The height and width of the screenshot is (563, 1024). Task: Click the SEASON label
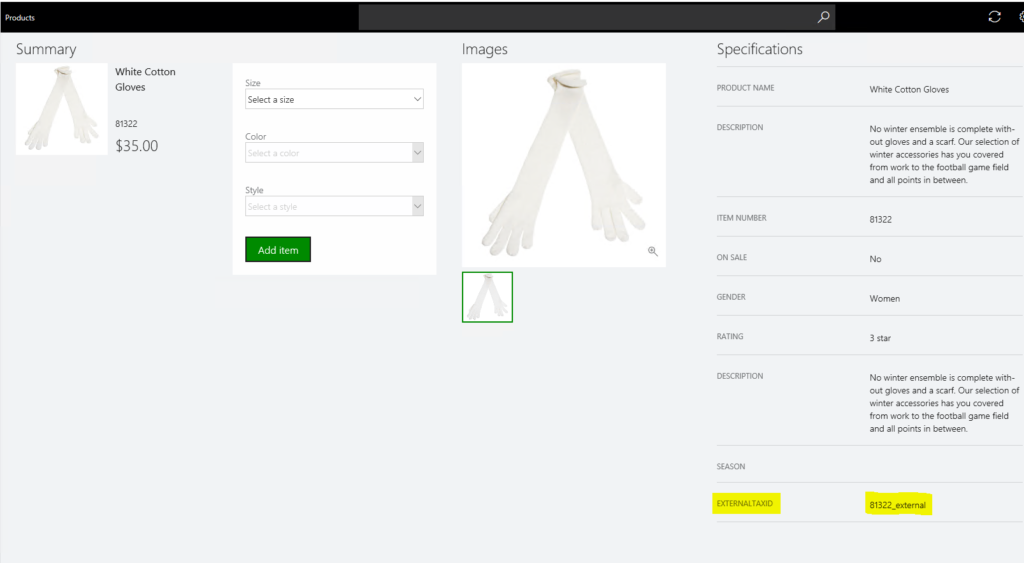731,466
